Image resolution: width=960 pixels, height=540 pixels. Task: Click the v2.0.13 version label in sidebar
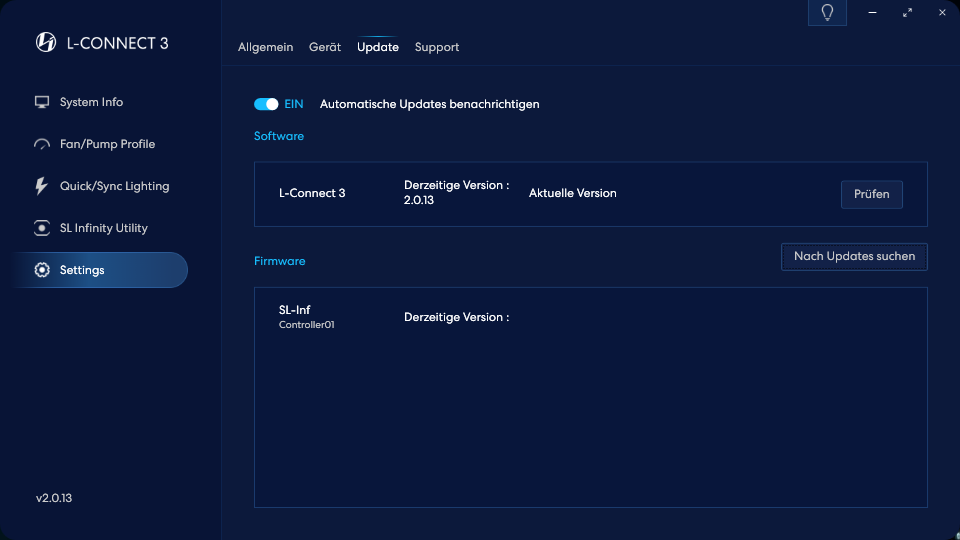pos(54,498)
